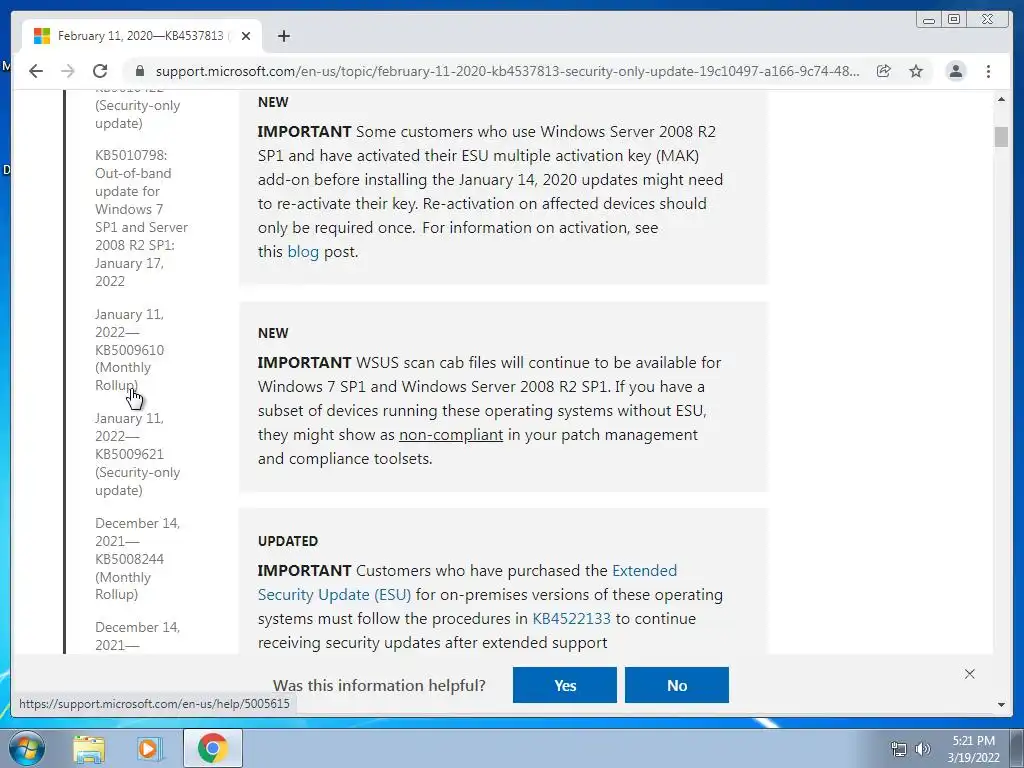Viewport: 1024px width, 768px height.
Task: Open Windows Explorer from taskbar
Action: (x=88, y=748)
